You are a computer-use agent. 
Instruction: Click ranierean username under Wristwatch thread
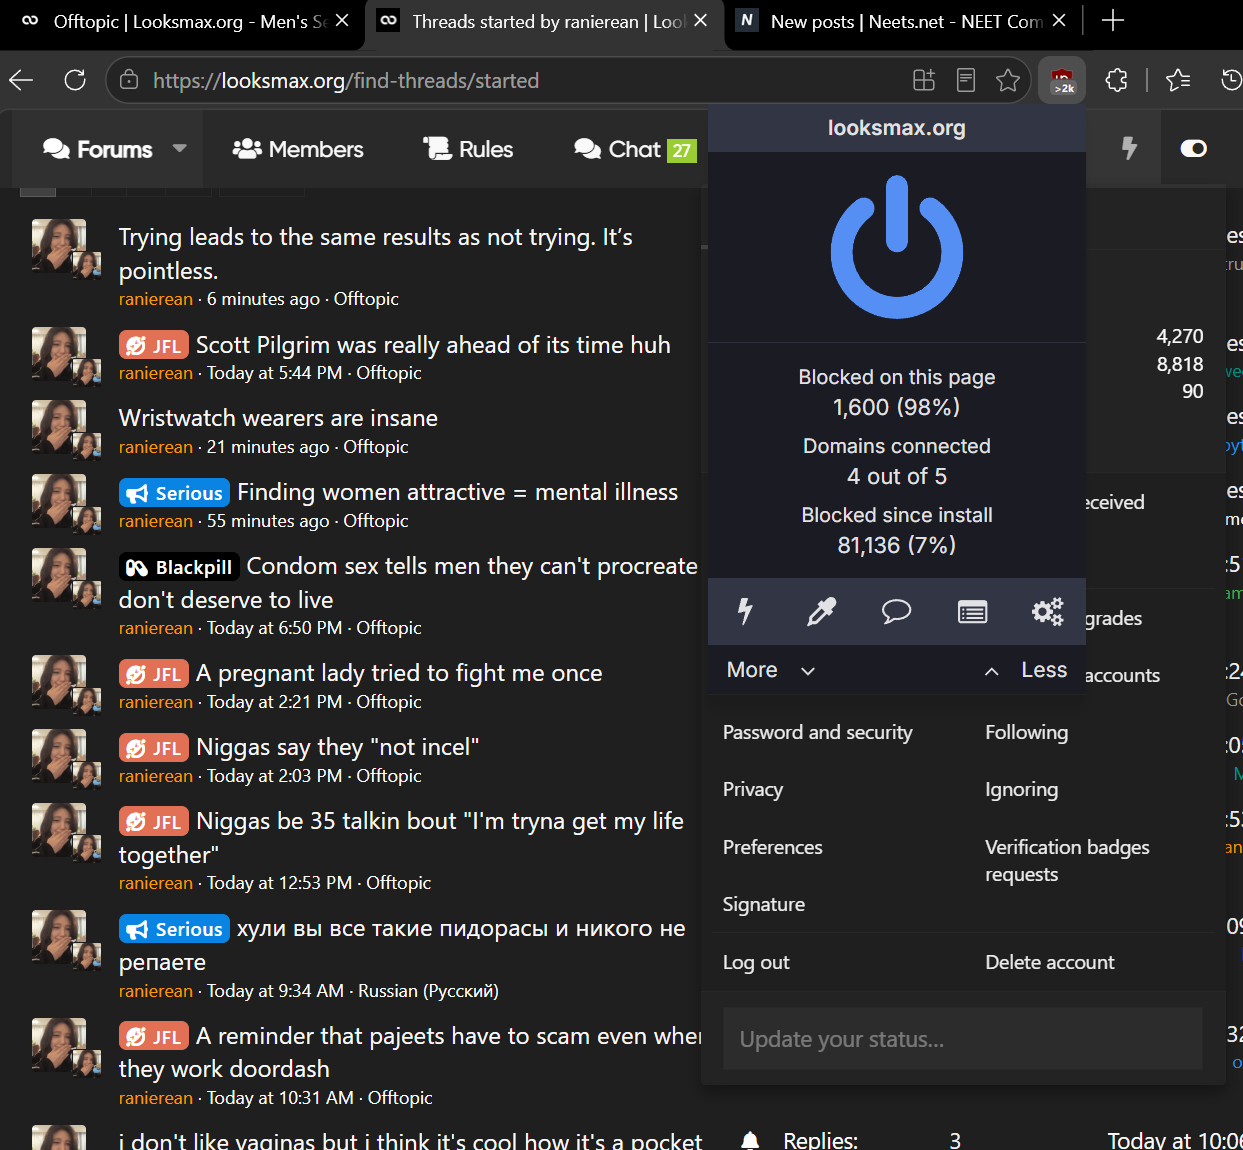click(156, 447)
